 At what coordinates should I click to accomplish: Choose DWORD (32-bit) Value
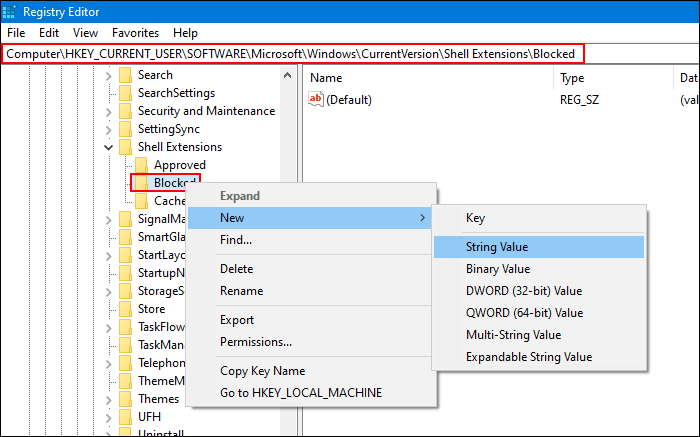[x=539, y=291]
